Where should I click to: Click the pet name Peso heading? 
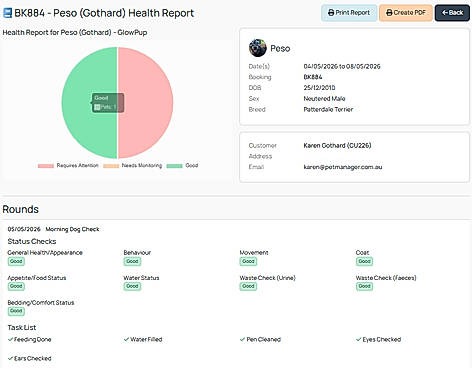pos(280,48)
